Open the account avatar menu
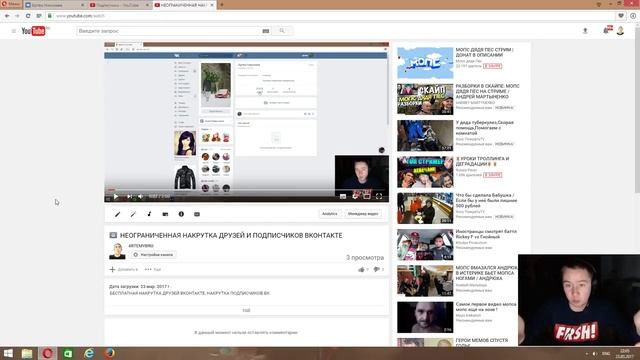This screenshot has height=360, width=640. click(x=620, y=31)
